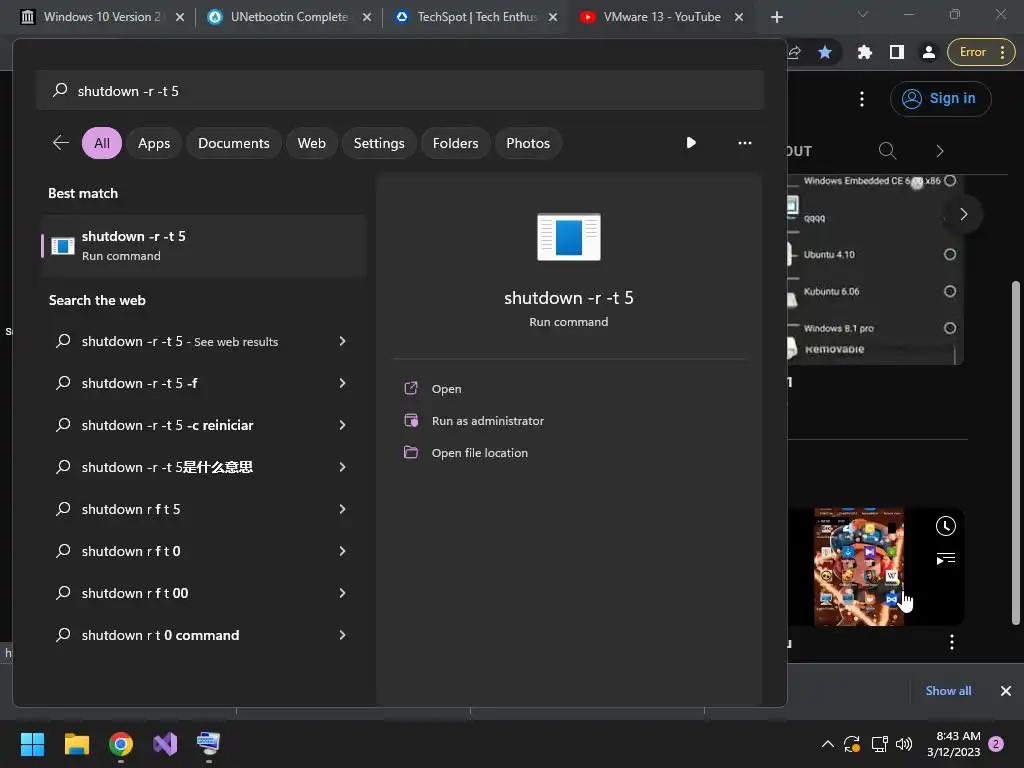
Task: Open Chrome extensions puzzle icon
Action: 865,52
